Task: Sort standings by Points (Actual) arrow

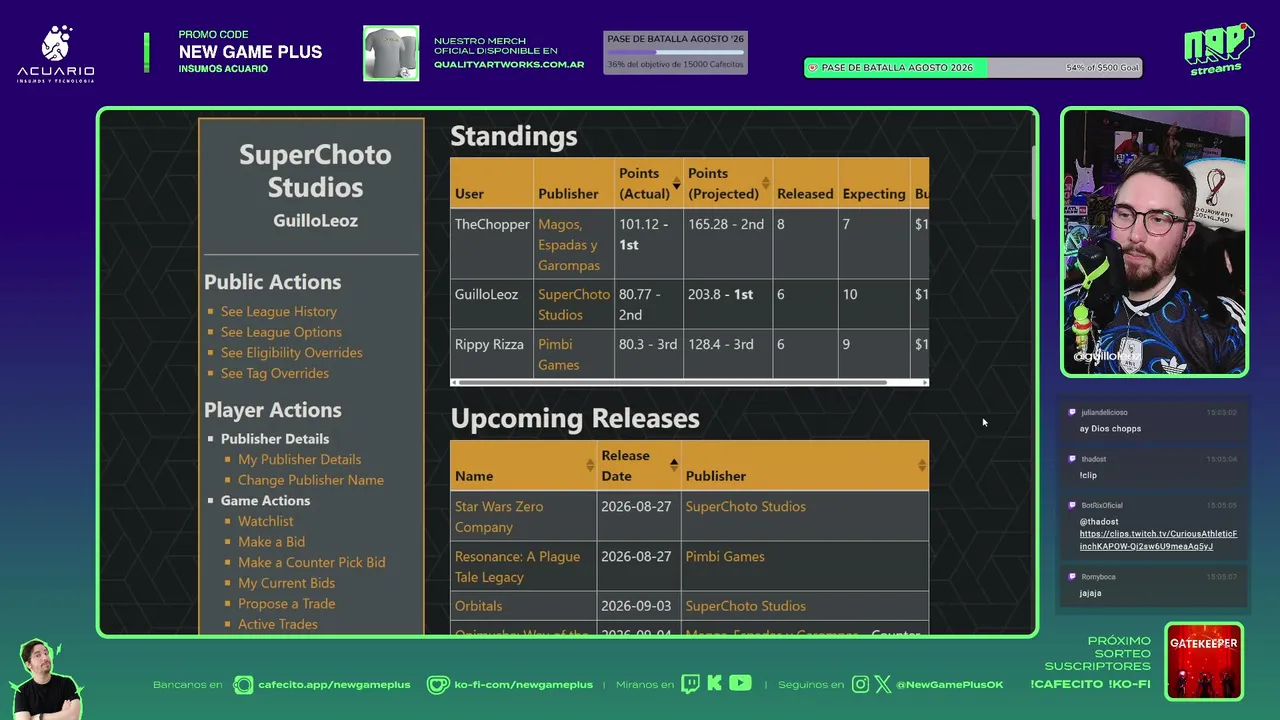Action: pyautogui.click(x=676, y=184)
